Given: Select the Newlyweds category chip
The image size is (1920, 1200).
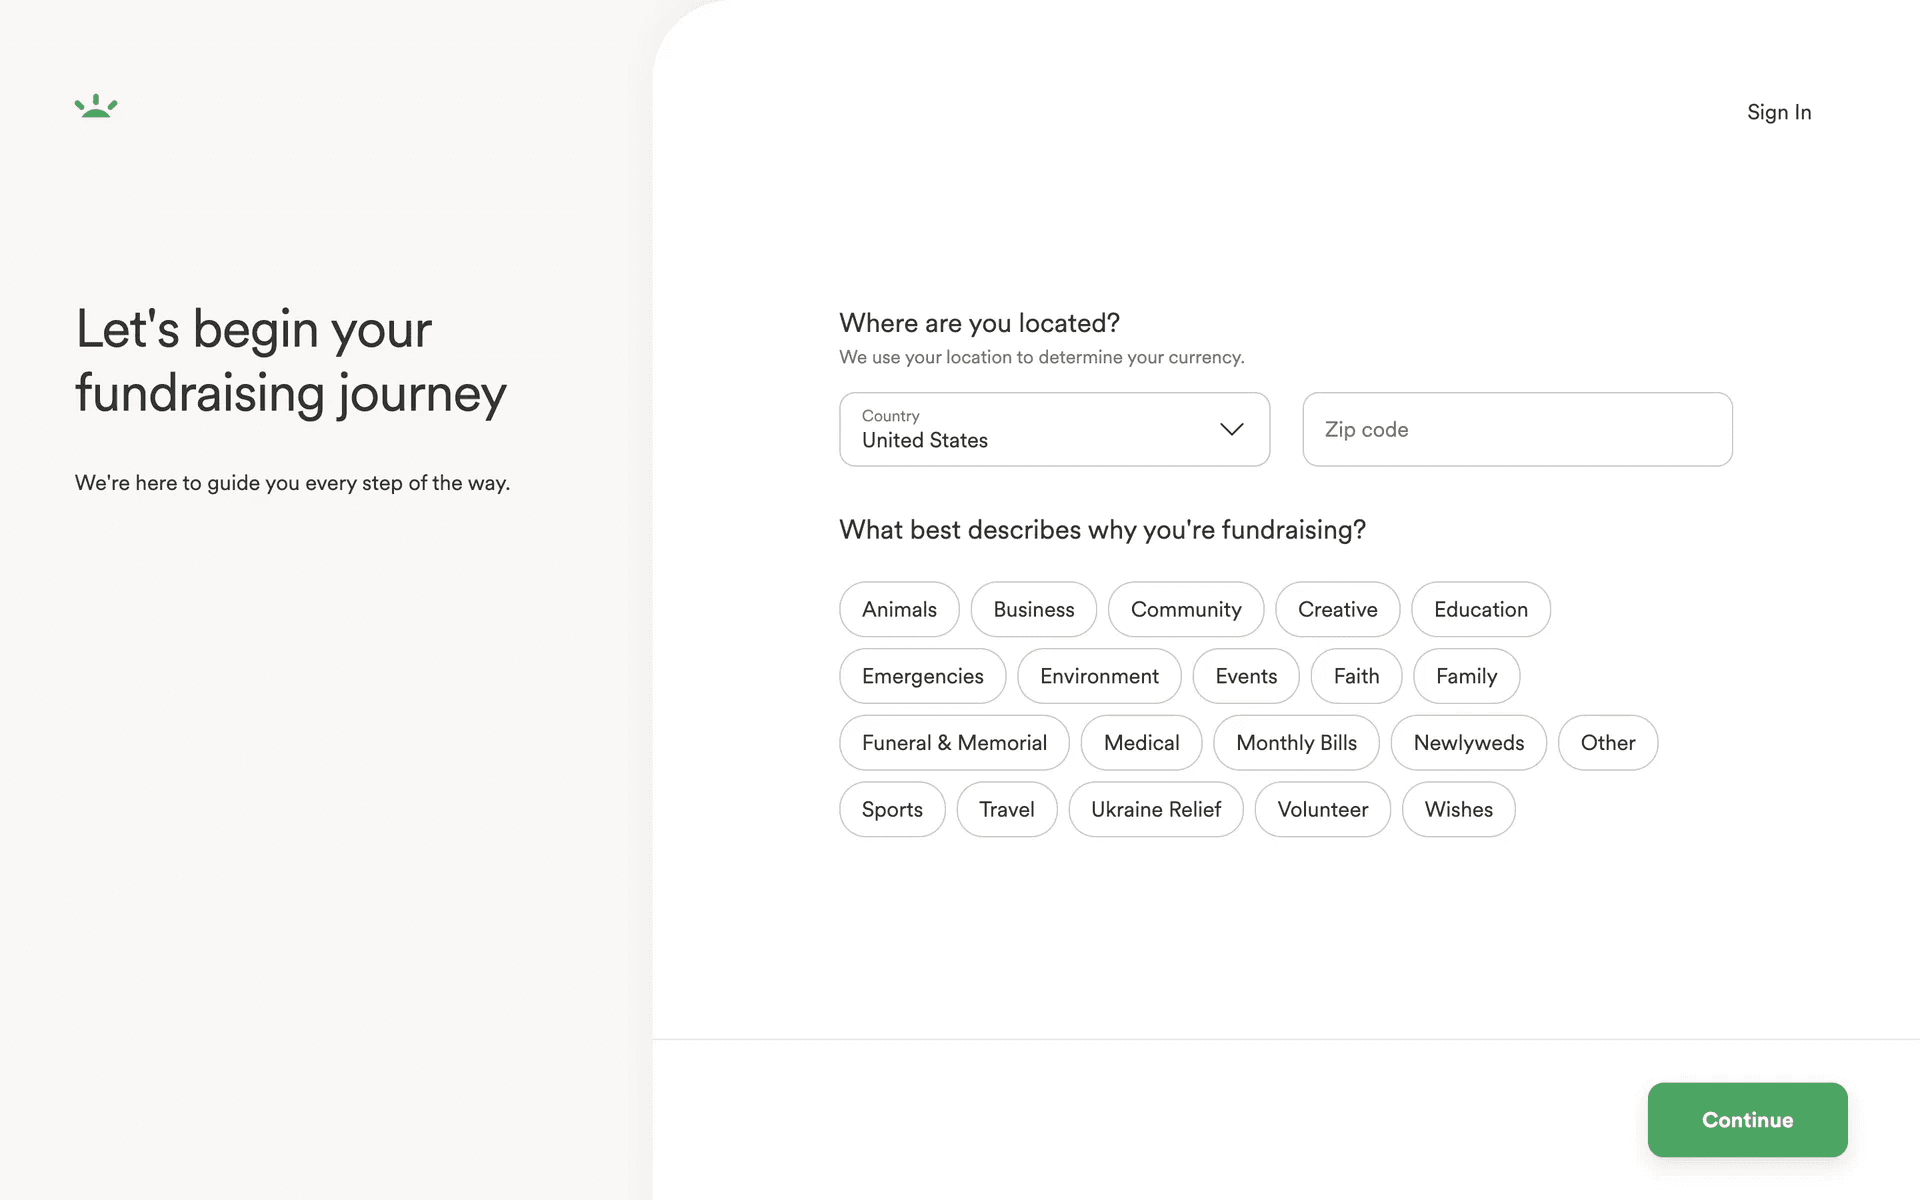Looking at the screenshot, I should [x=1469, y=743].
